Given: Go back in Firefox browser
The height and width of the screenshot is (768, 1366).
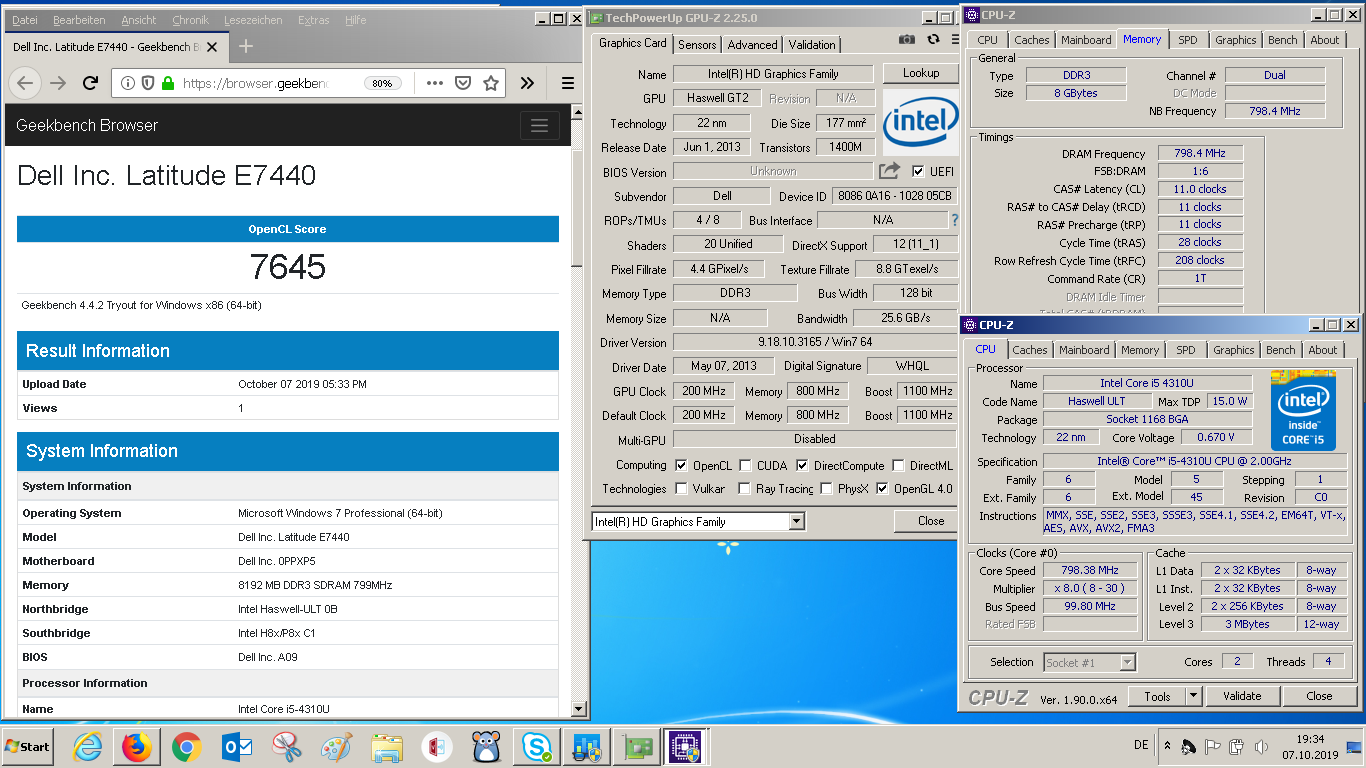Looking at the screenshot, I should (26, 83).
